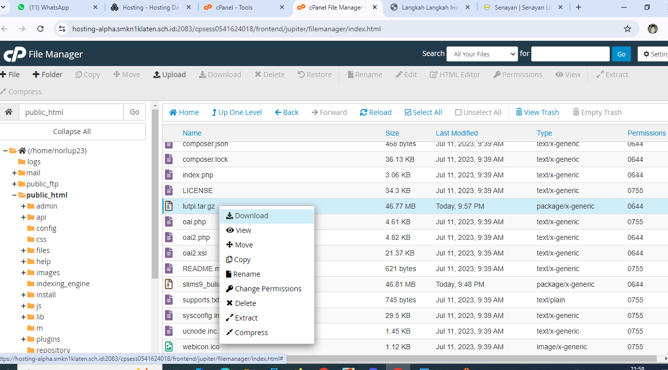Click the Extract toolbar button

coord(612,75)
